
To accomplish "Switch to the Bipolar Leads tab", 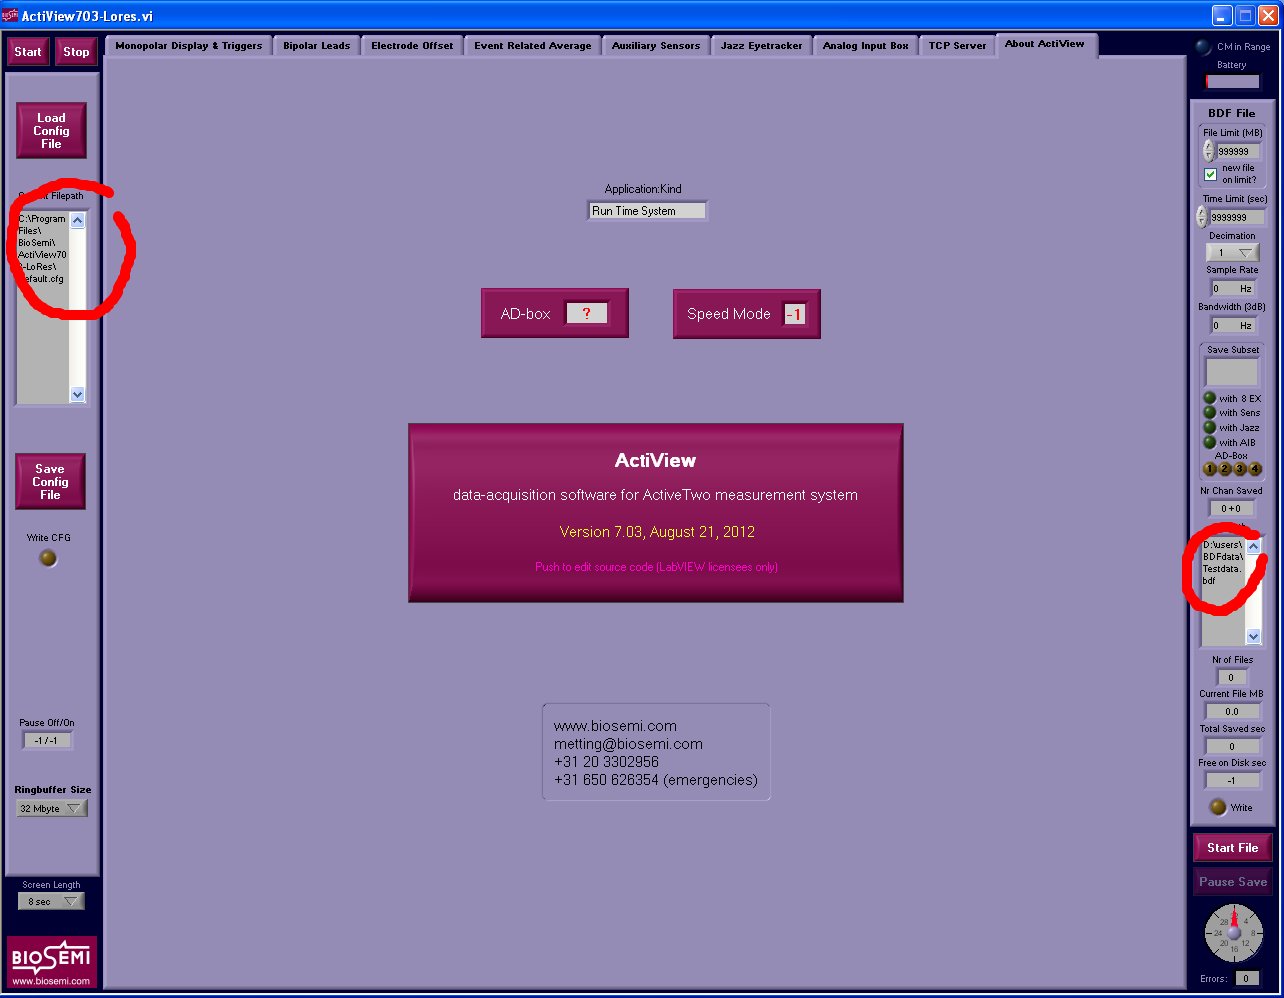I will 317,46.
